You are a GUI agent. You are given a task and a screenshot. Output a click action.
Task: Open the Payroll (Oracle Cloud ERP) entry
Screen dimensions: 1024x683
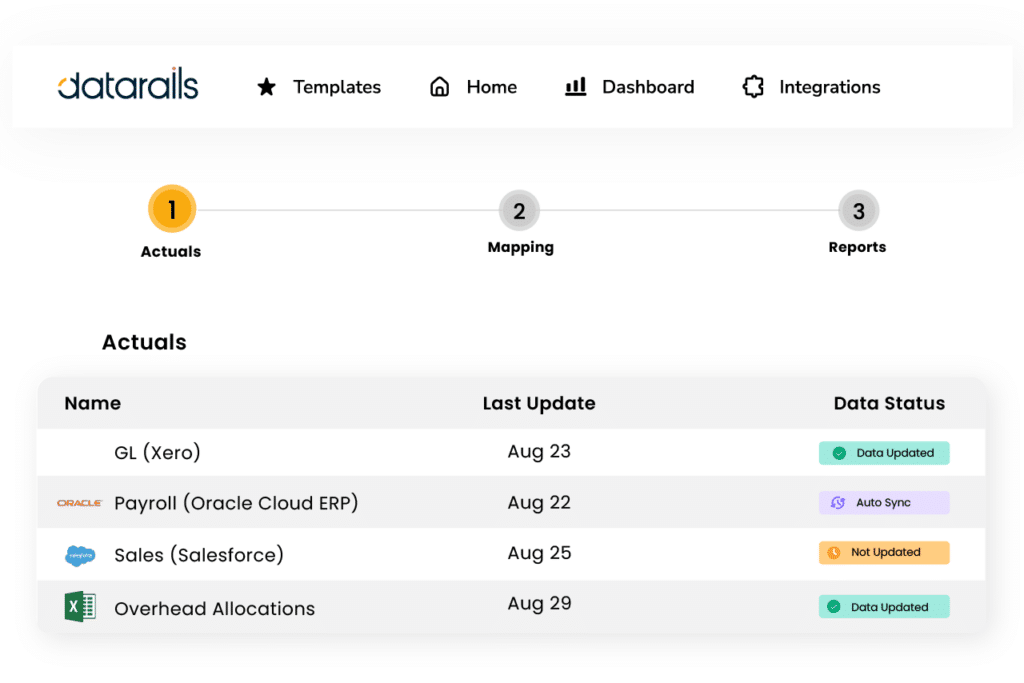coord(236,503)
